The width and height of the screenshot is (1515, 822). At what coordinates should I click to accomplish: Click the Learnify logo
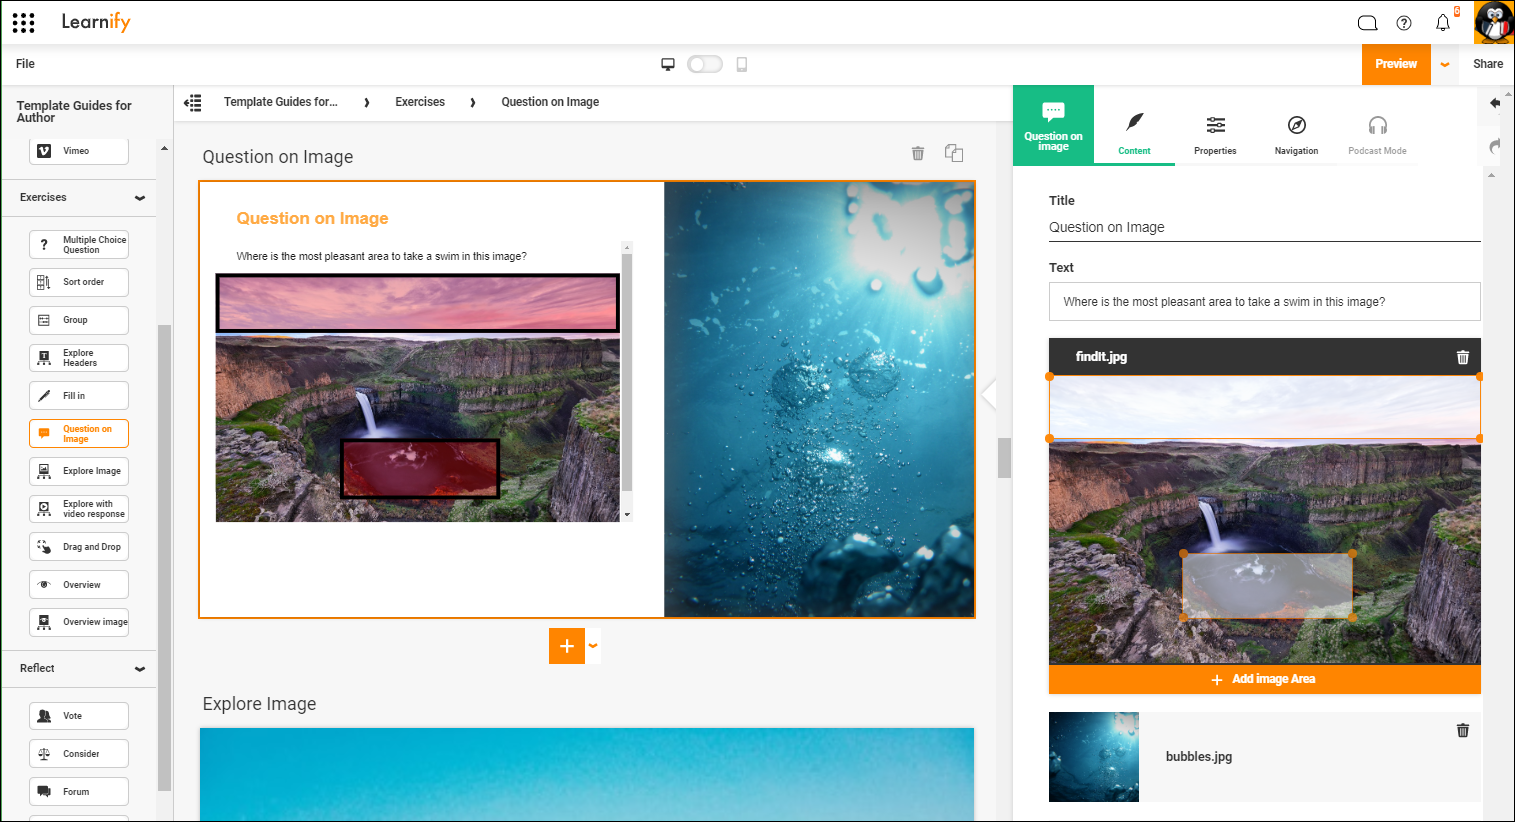[x=96, y=22]
